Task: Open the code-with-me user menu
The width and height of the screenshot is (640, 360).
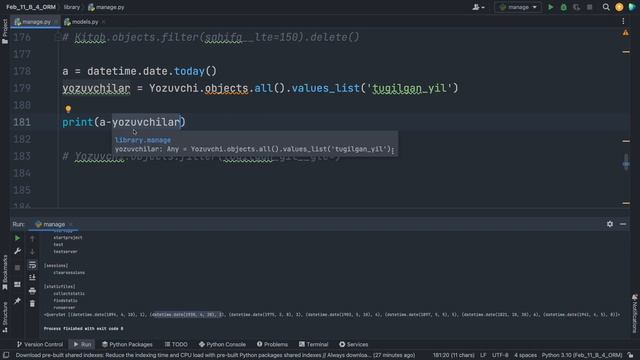Action: pos(478,7)
